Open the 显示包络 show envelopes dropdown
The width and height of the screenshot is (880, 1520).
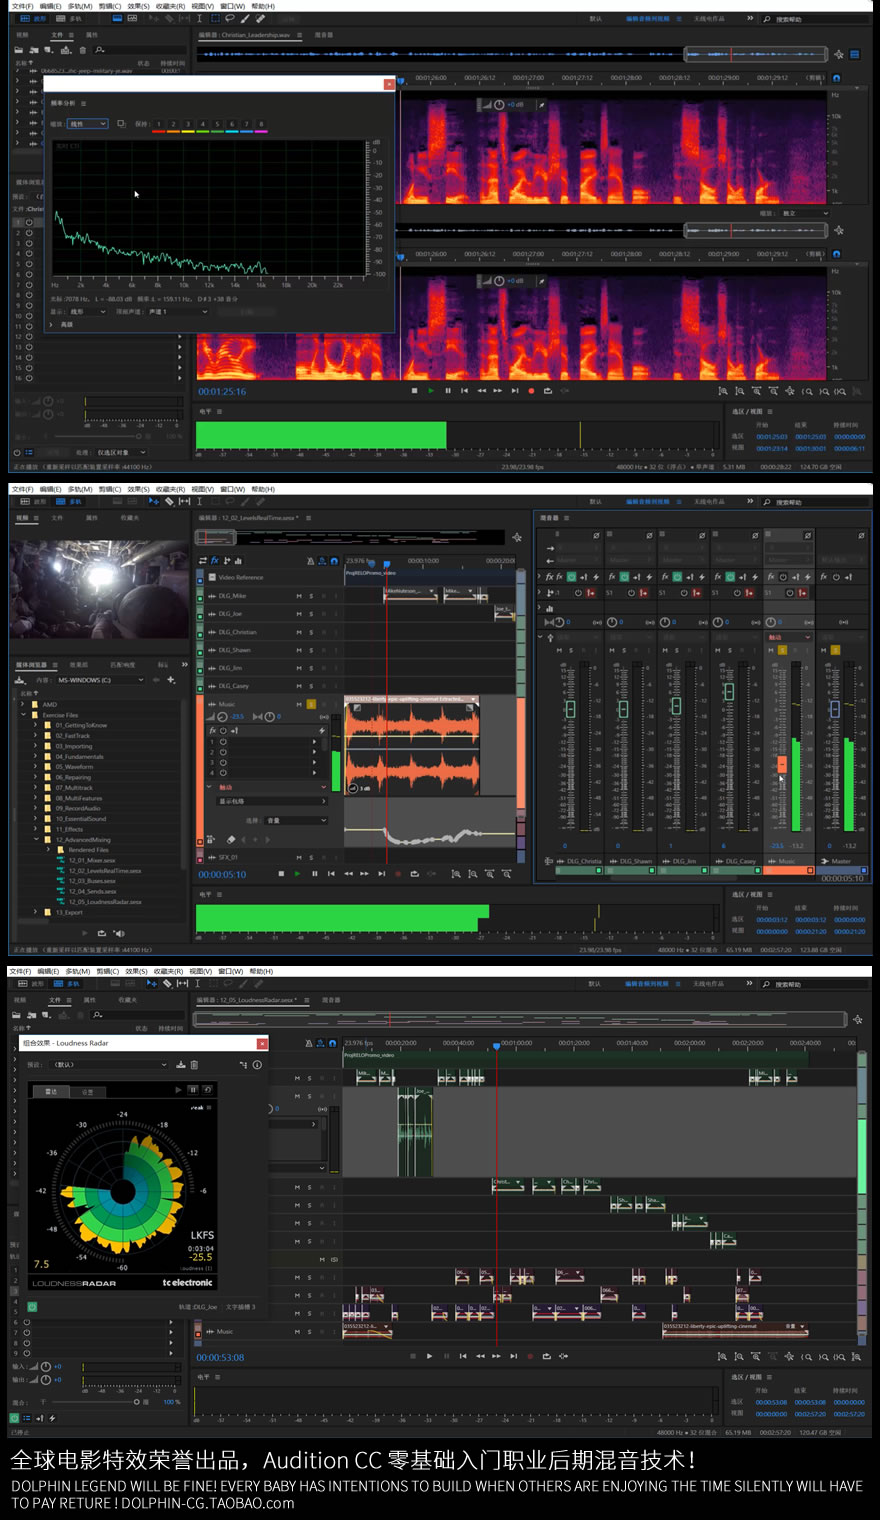coord(272,801)
